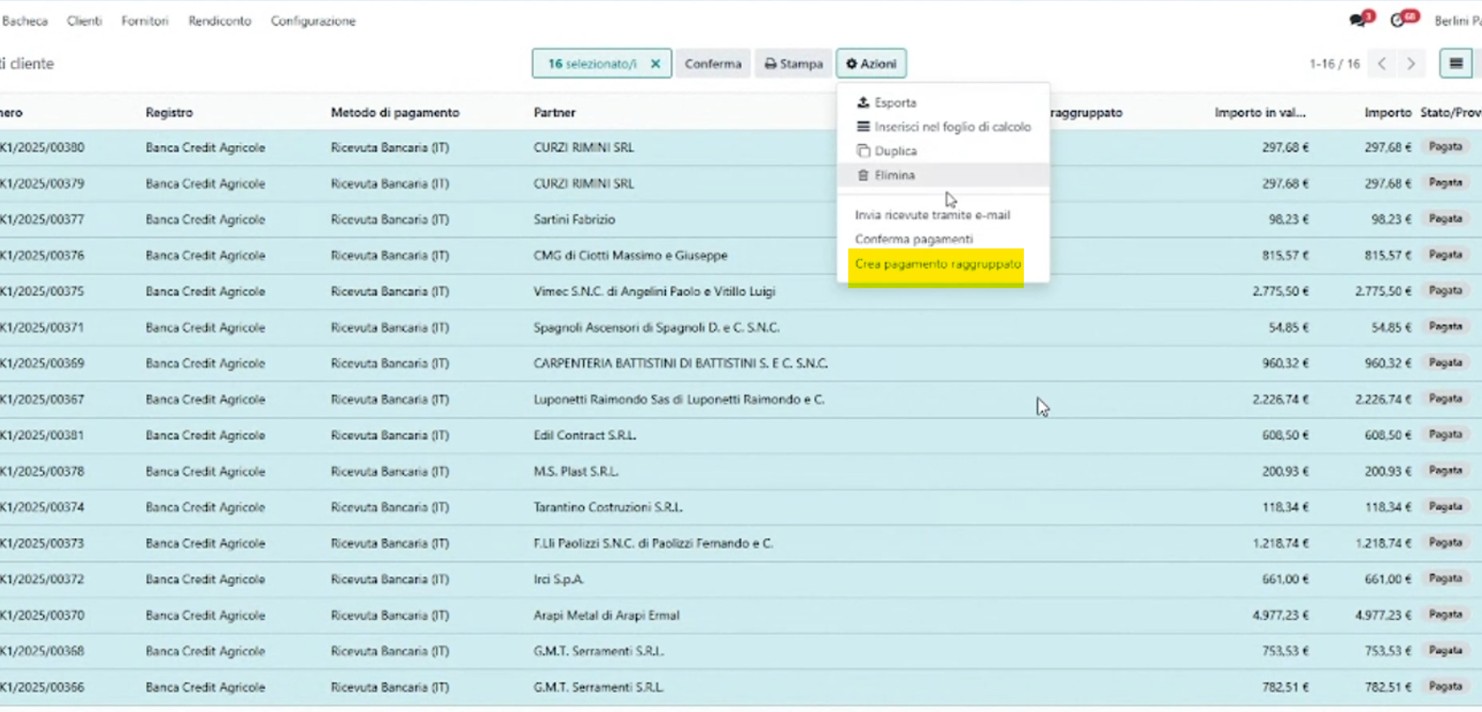The height and width of the screenshot is (712, 1482).
Task: Open the Azioni gear dropdown
Action: pos(871,64)
